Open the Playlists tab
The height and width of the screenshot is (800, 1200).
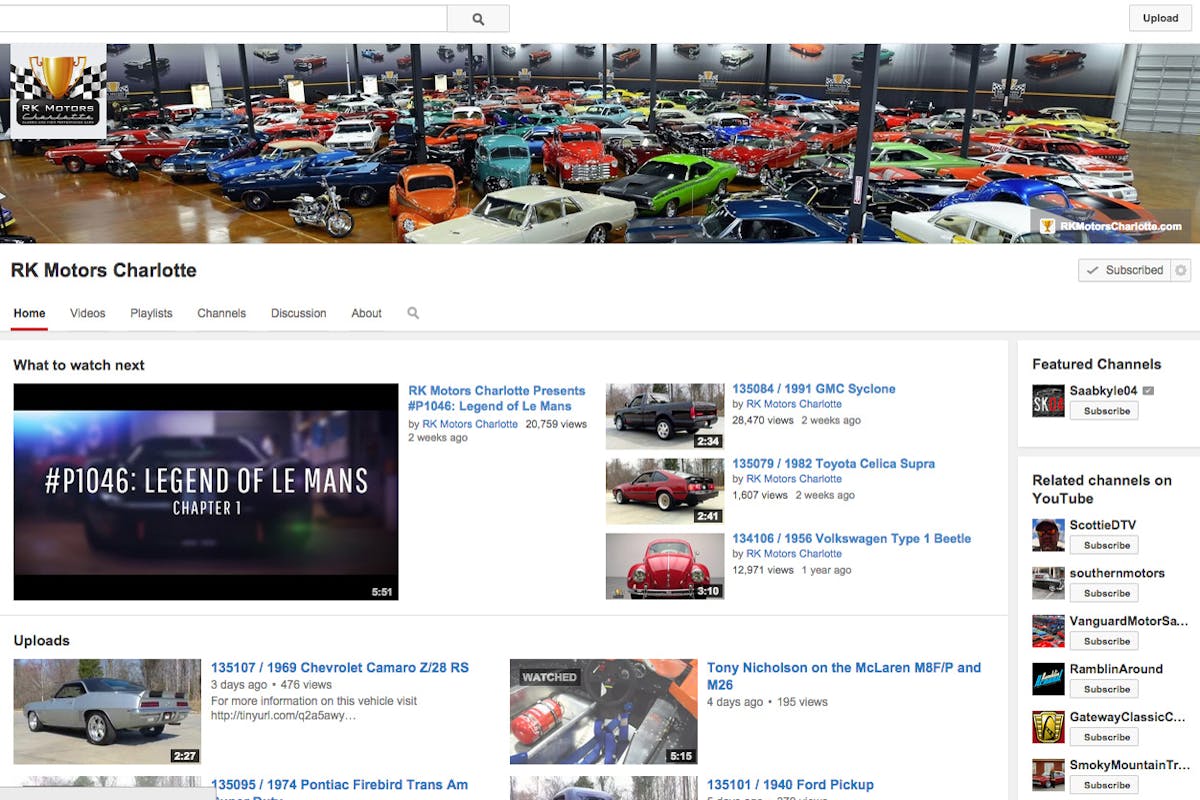pos(151,313)
